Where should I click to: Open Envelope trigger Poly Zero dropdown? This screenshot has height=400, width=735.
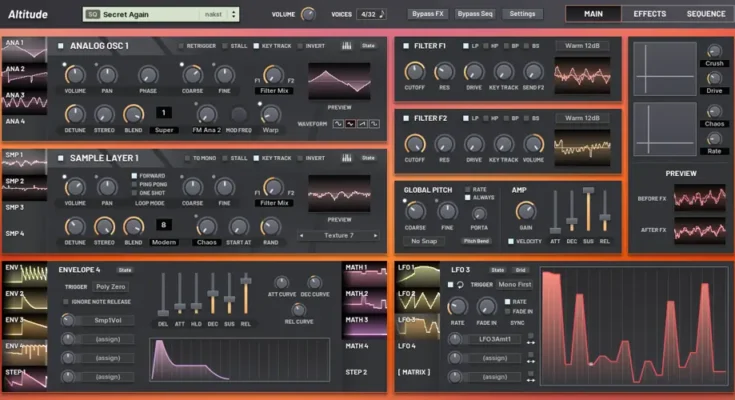click(x=111, y=287)
